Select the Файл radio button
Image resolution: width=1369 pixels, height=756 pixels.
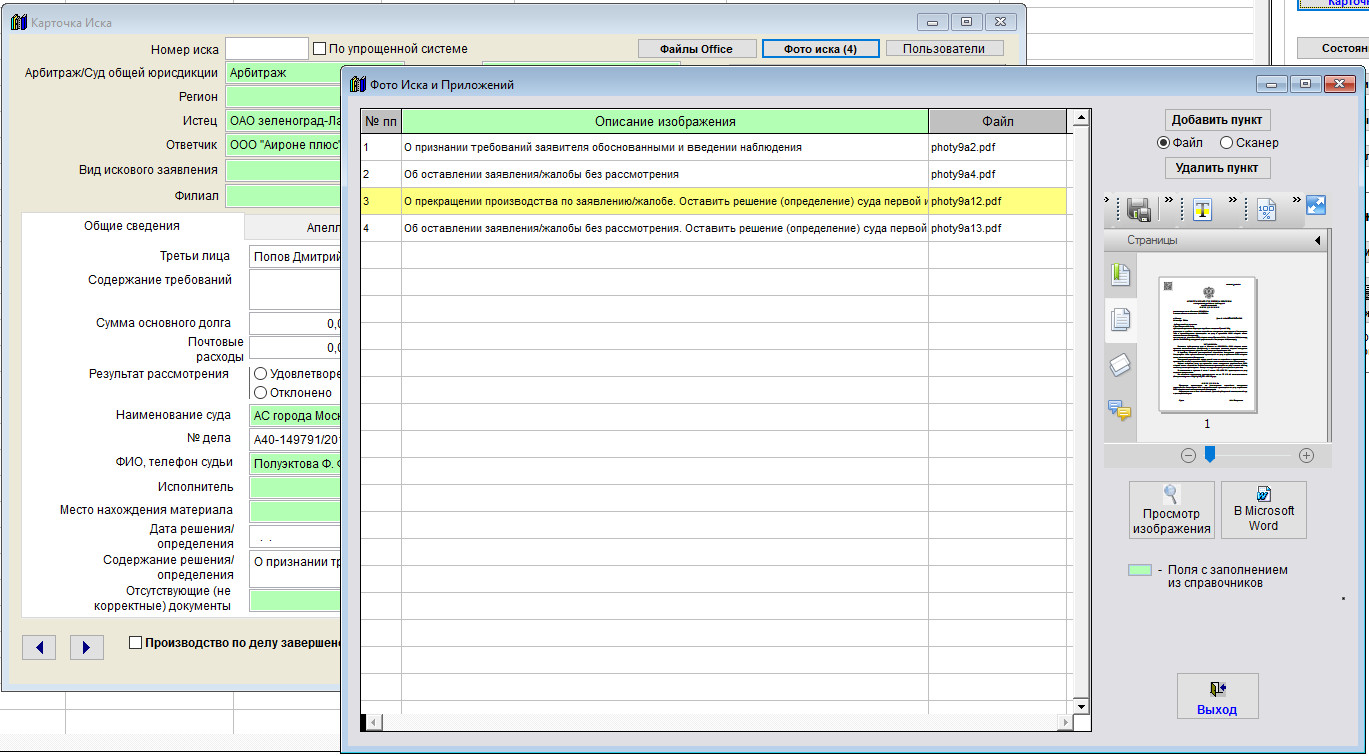(x=1164, y=143)
